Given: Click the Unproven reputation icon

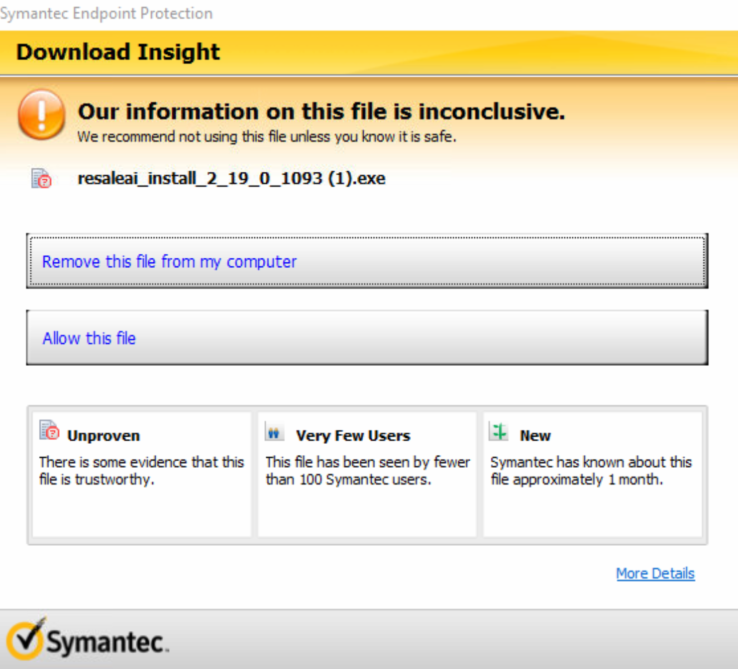Looking at the screenshot, I should [49, 430].
